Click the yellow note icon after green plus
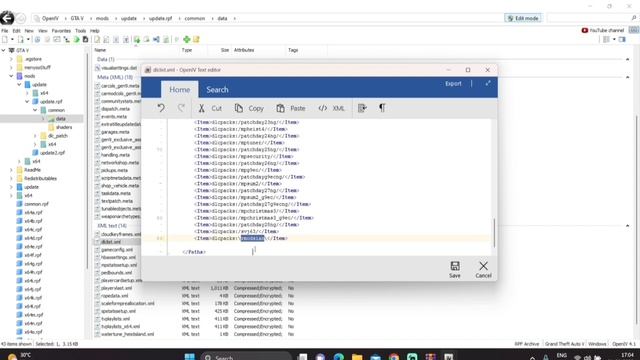640x360 pixels. pyautogui.click(x=196, y=39)
